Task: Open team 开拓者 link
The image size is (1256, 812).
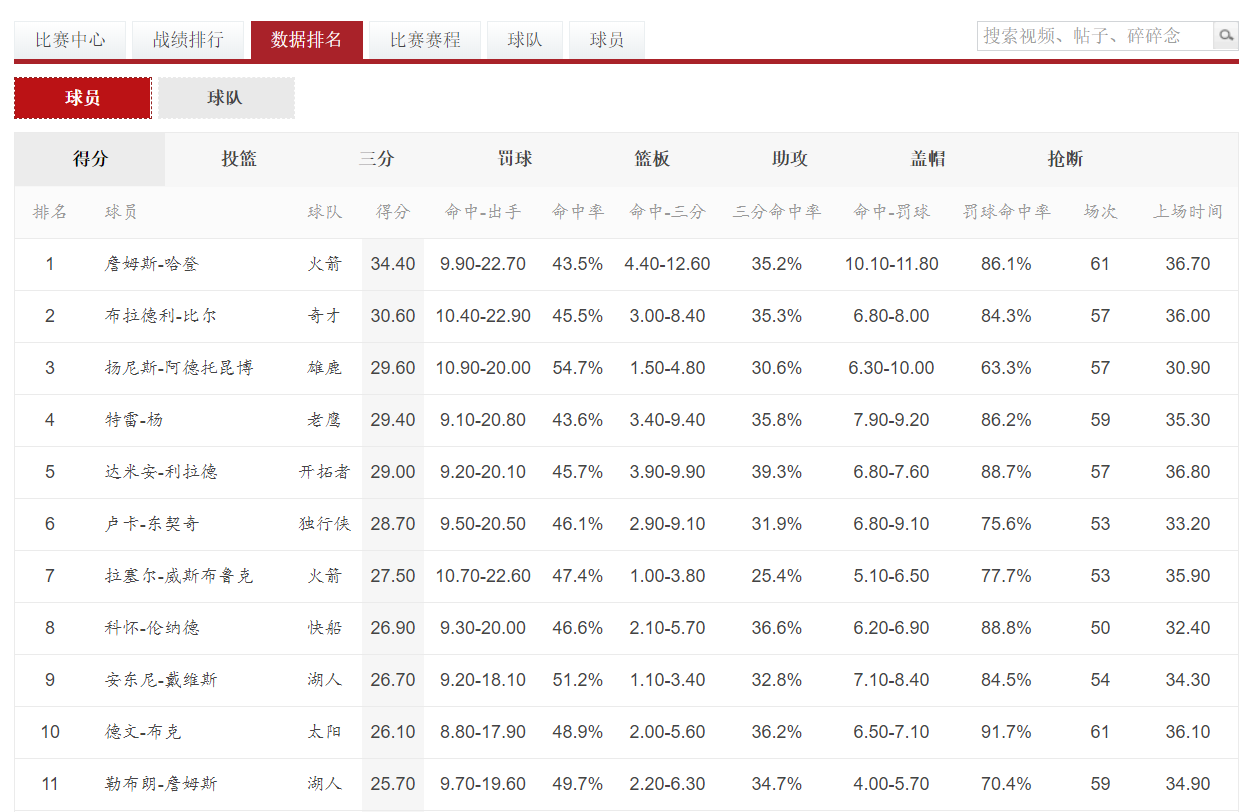Action: pyautogui.click(x=325, y=472)
